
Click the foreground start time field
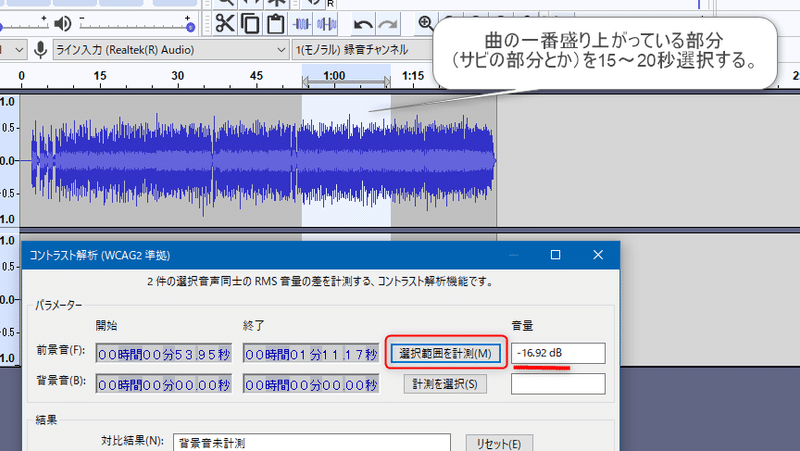click(164, 354)
